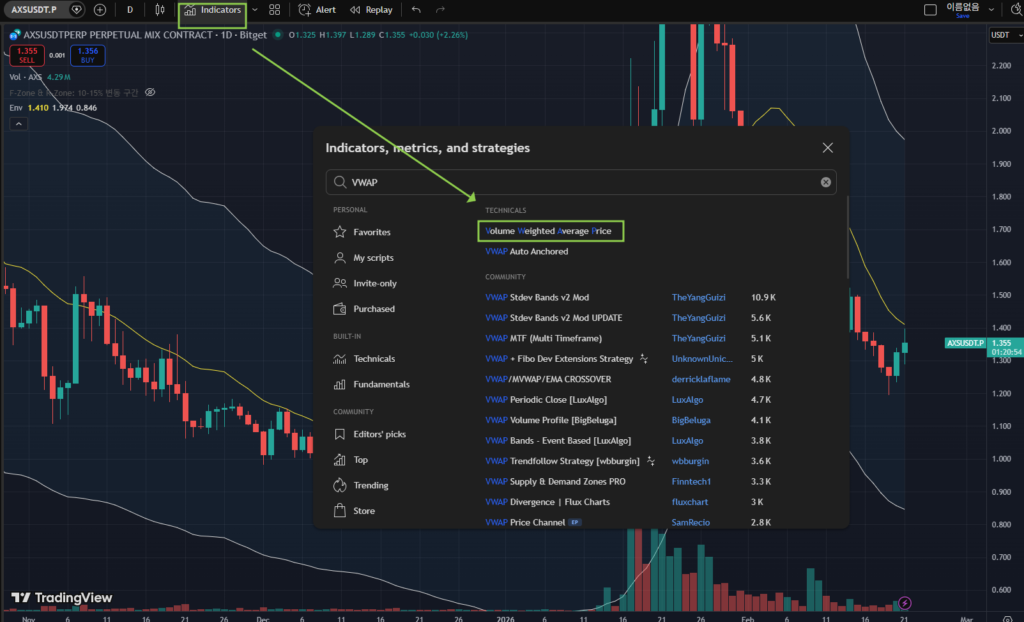Toggle F-Zone indicator visibility eye
This screenshot has height=622, width=1024.
(150, 92)
